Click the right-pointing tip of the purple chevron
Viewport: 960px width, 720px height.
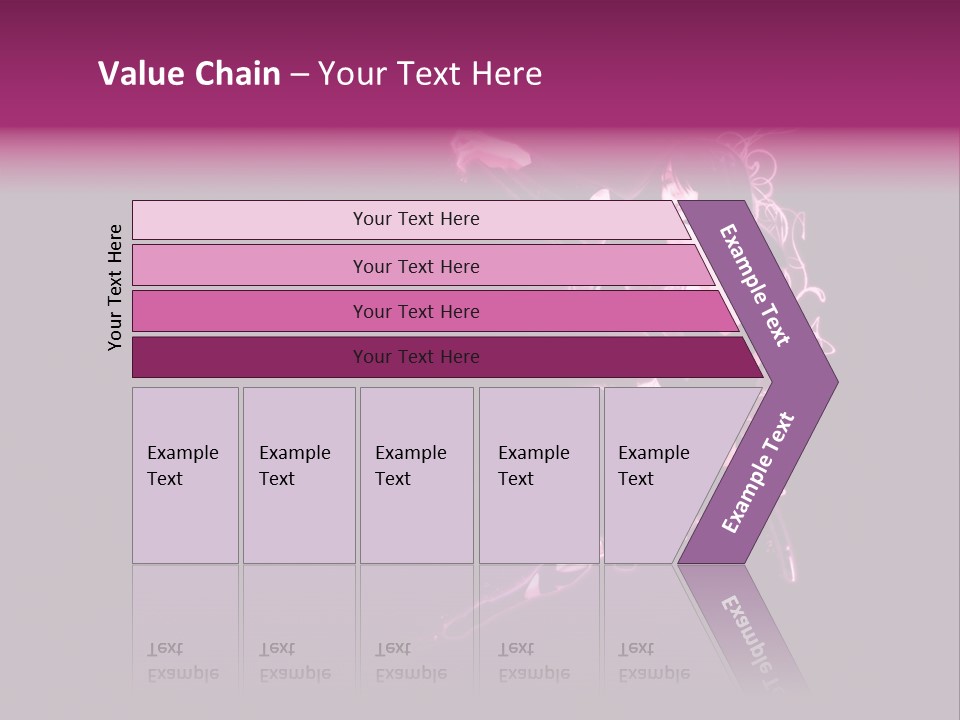828,381
